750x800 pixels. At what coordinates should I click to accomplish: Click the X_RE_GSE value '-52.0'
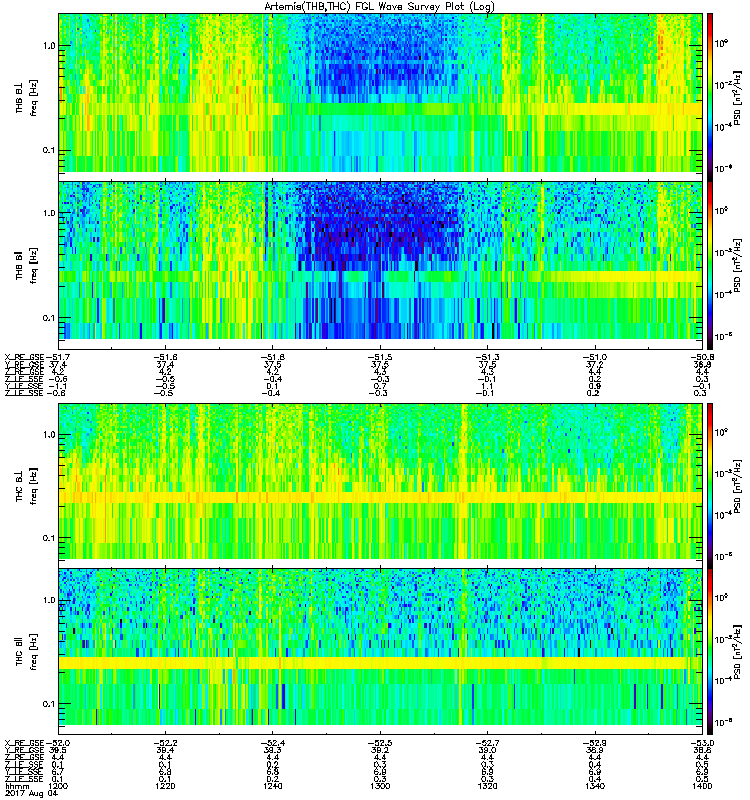point(57,743)
